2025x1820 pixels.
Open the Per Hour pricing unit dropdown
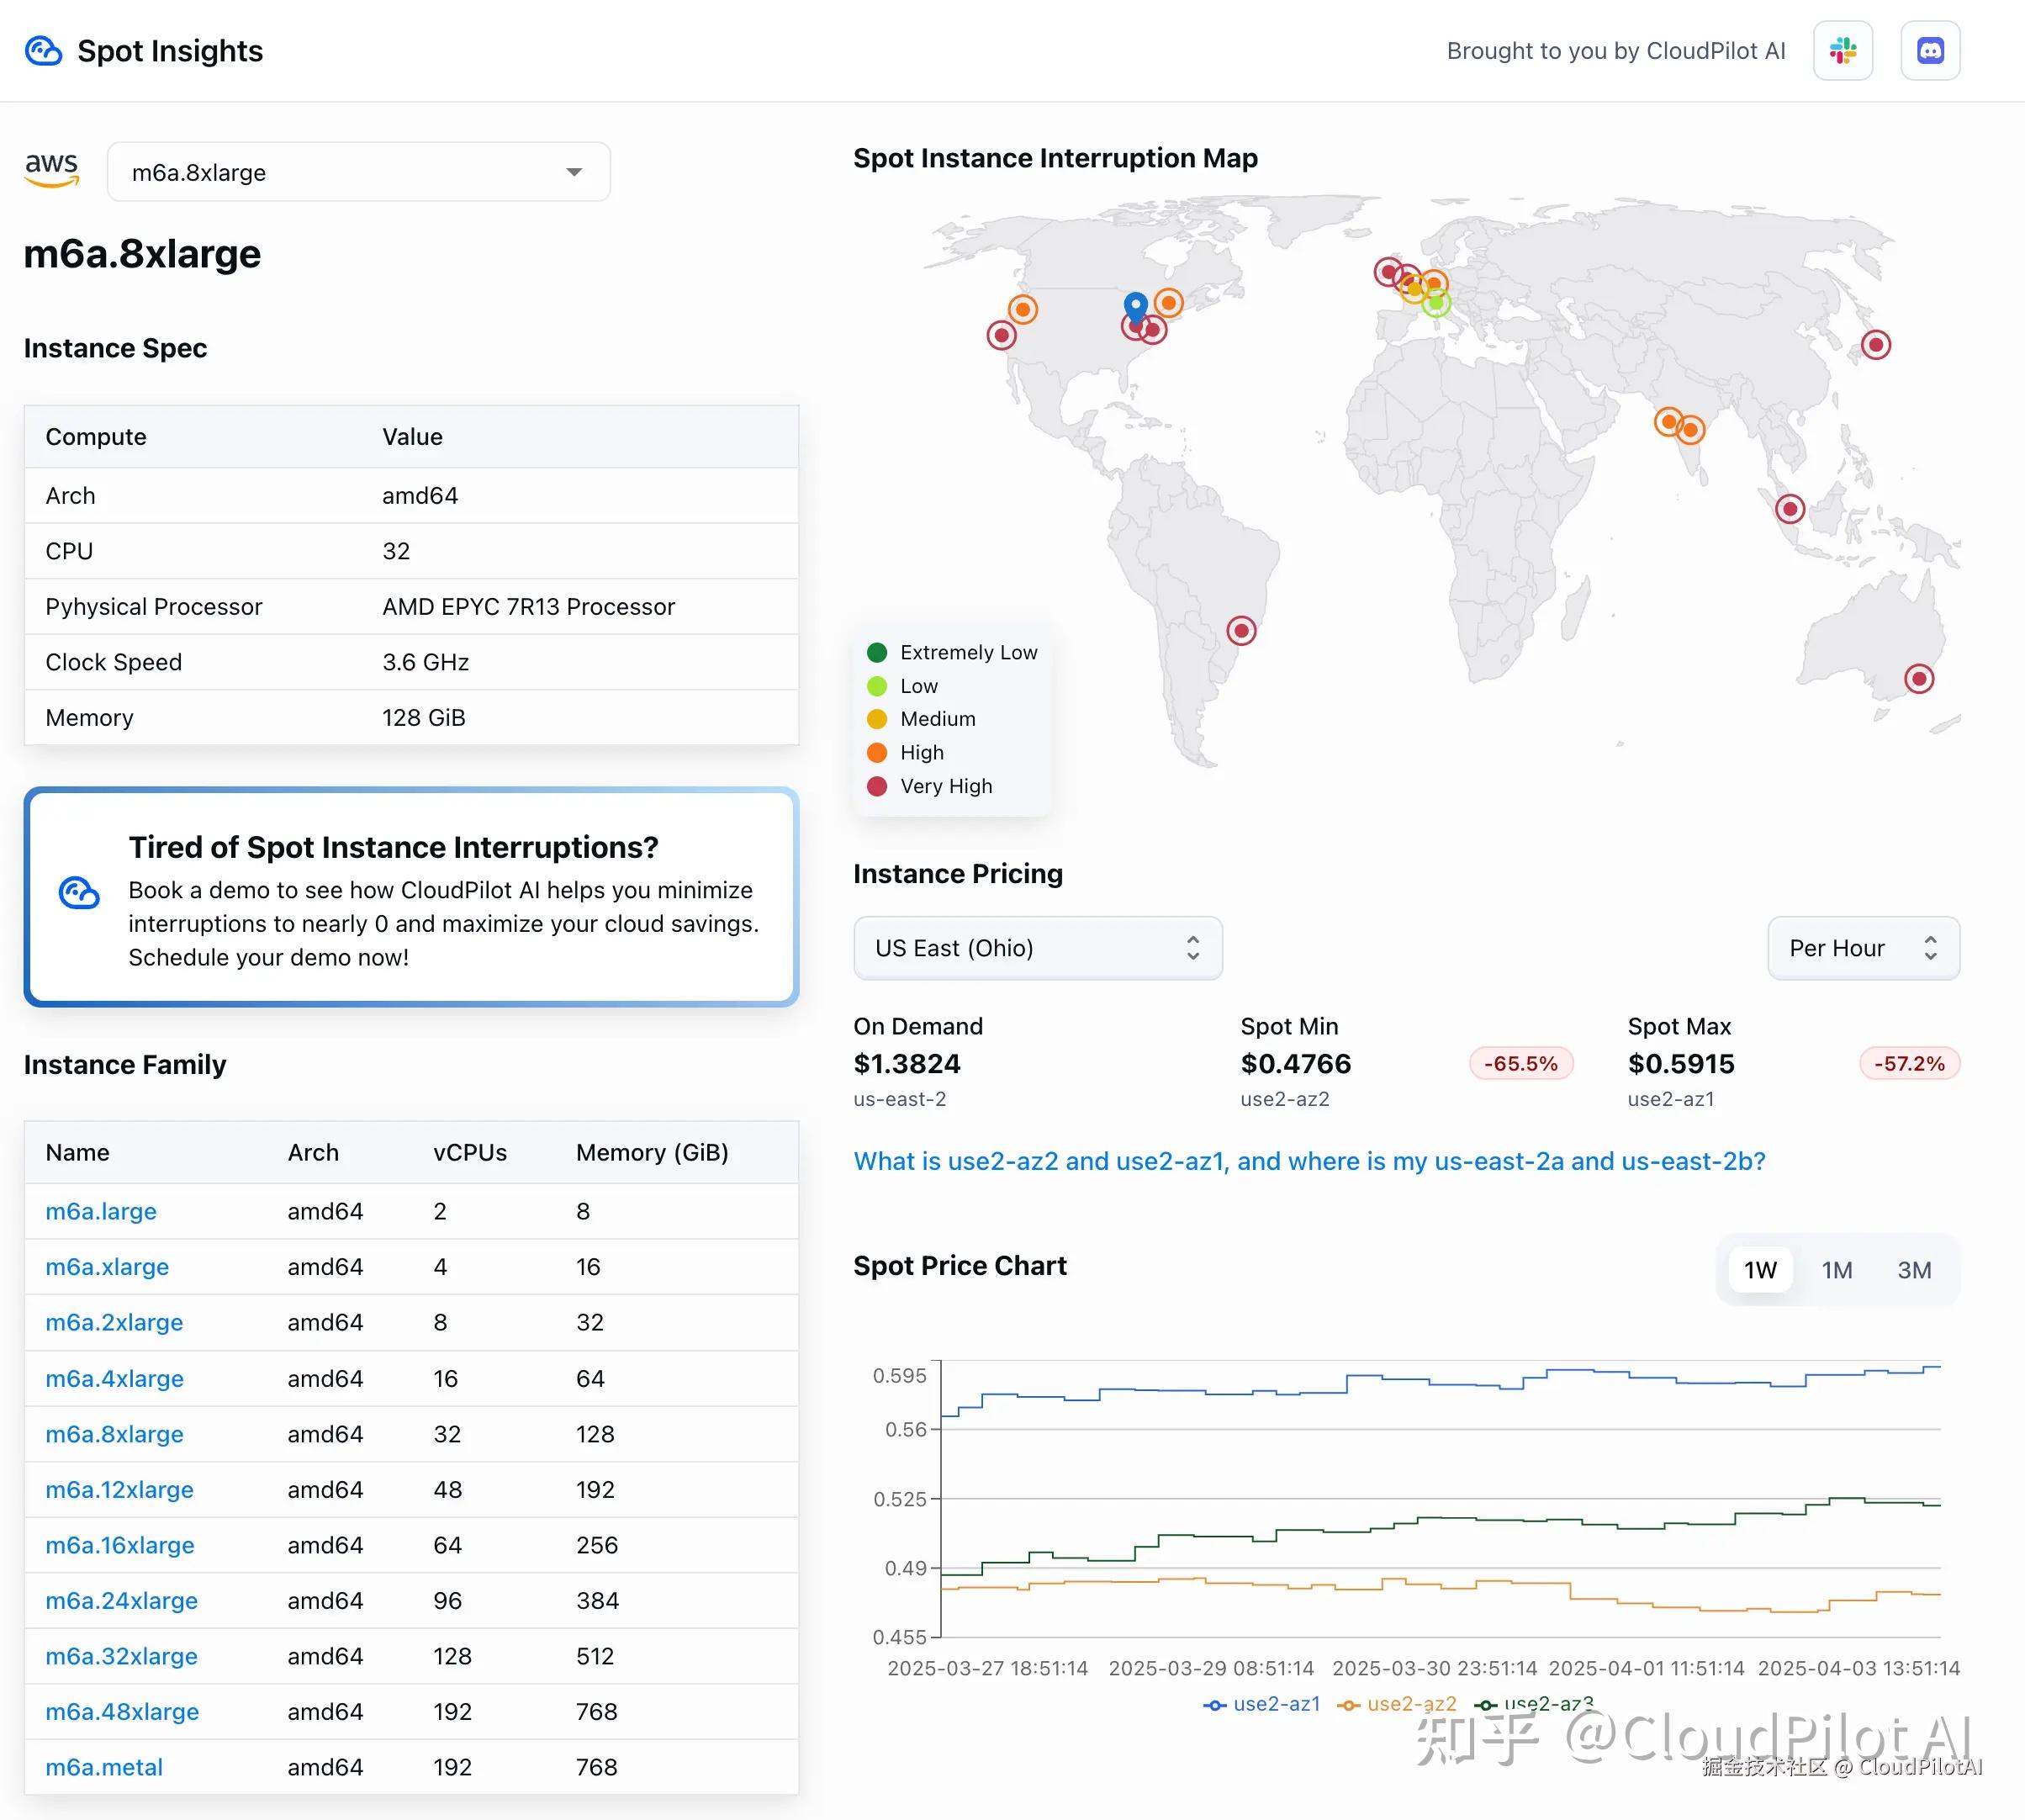tap(1862, 948)
